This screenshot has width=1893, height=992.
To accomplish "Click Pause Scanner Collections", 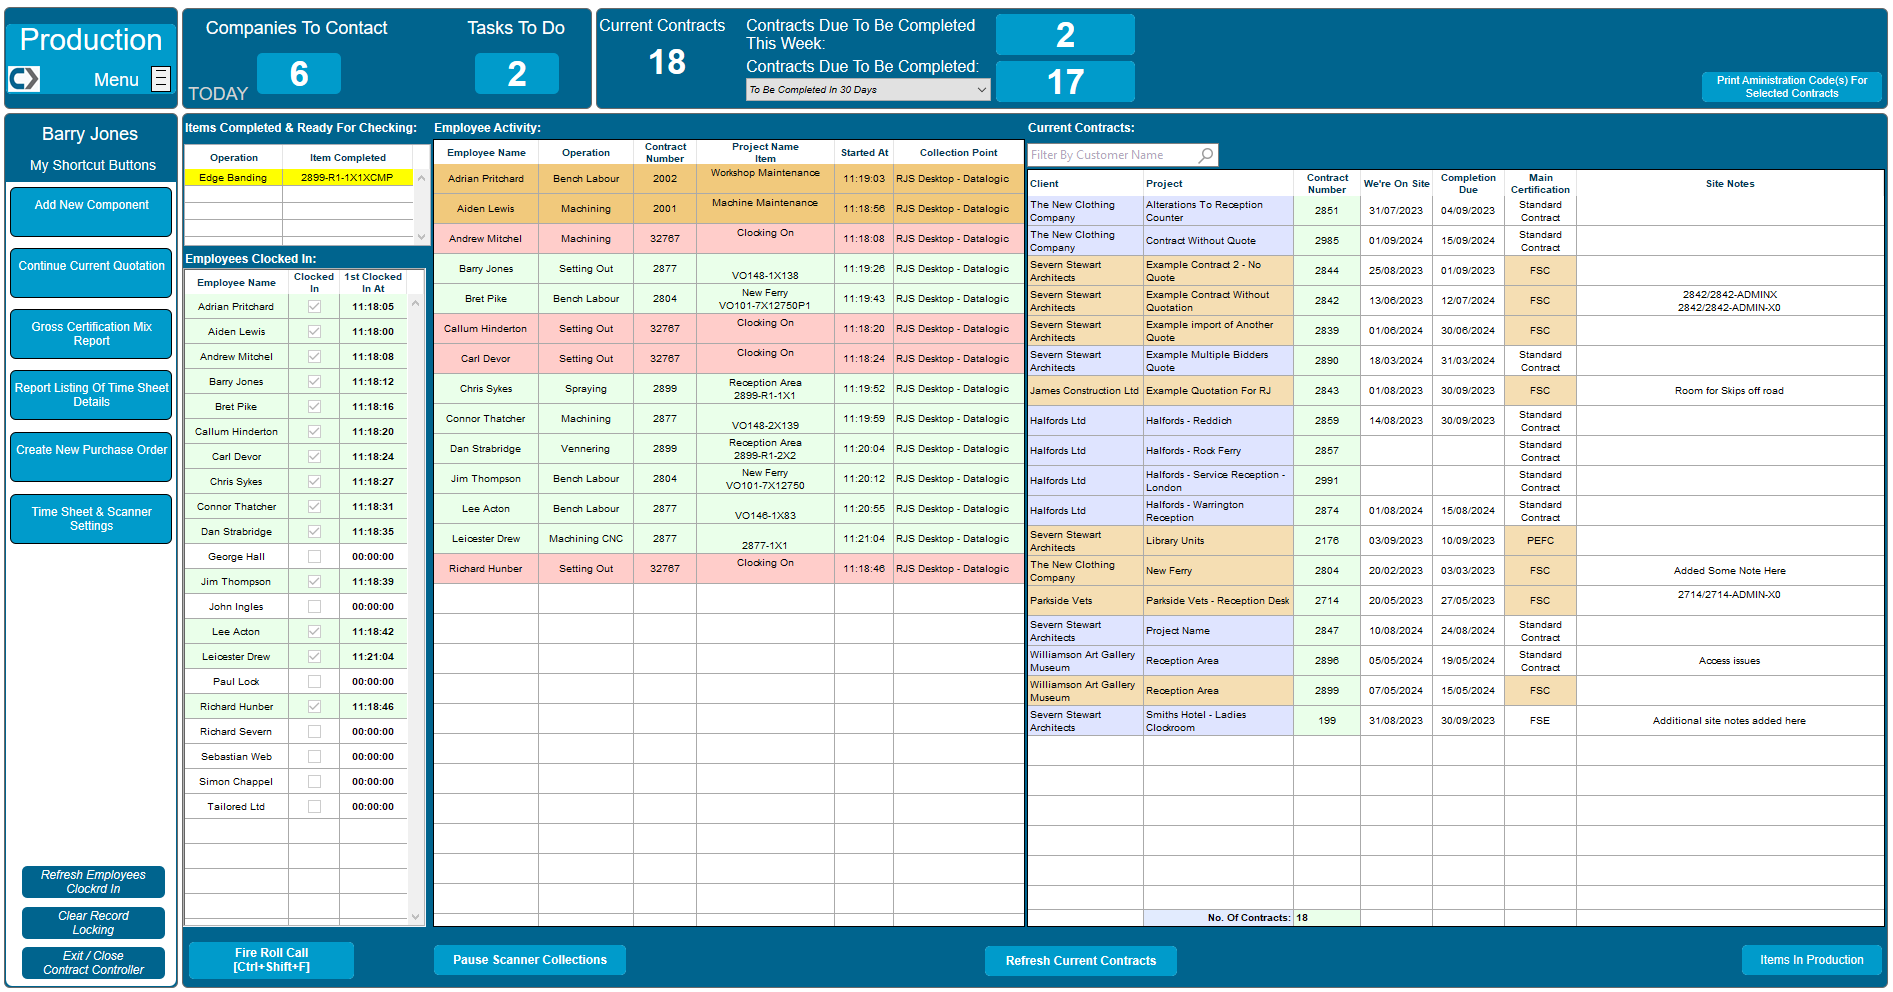I will [529, 960].
